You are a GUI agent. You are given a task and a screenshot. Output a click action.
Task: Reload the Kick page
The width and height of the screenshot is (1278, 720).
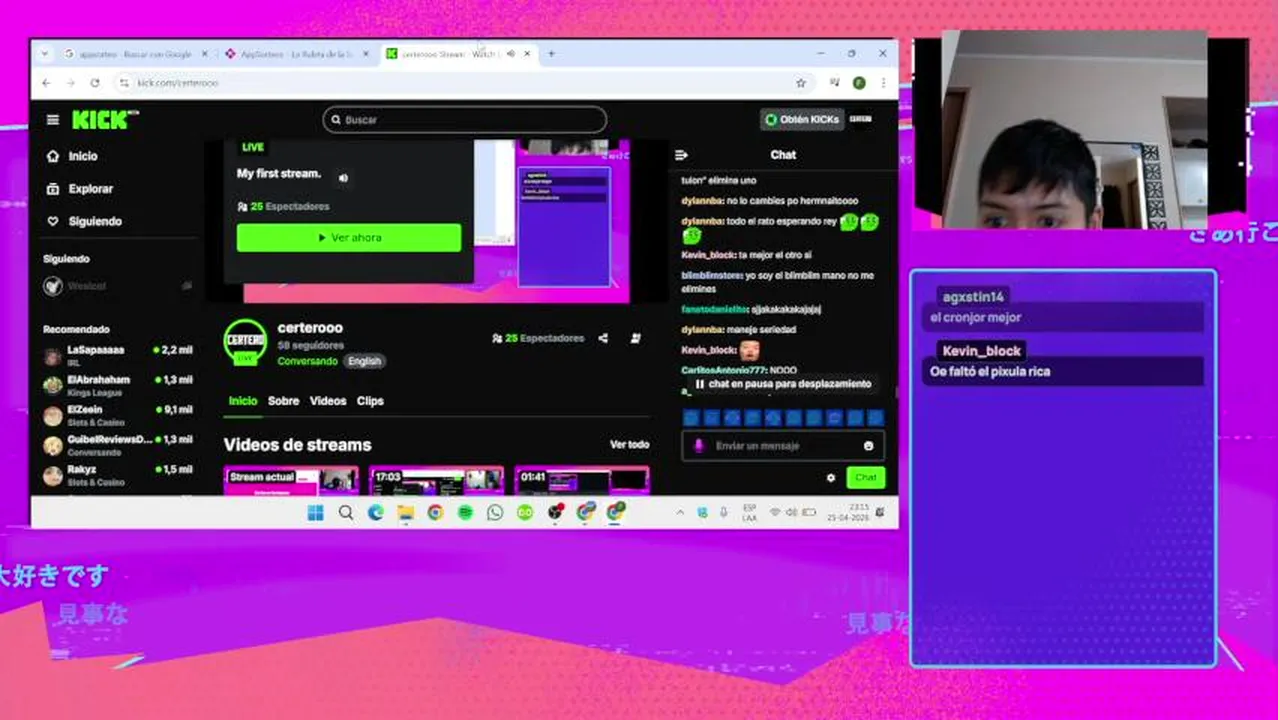pos(95,83)
